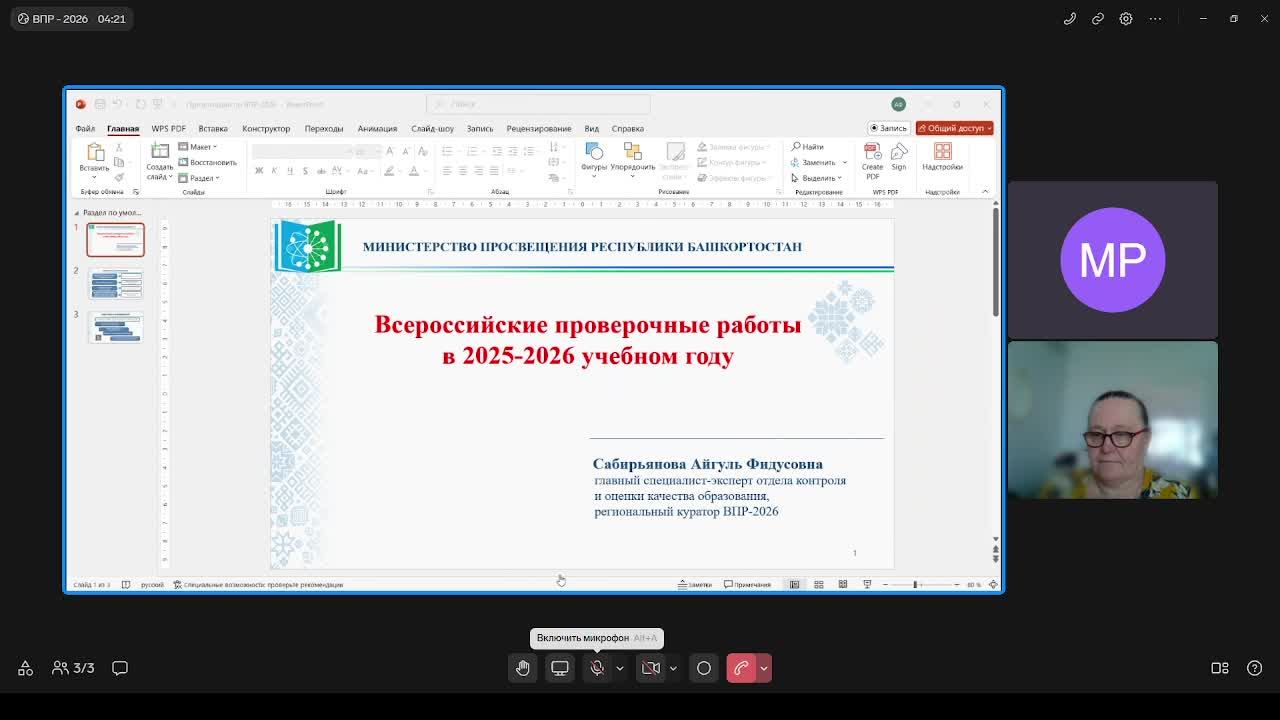Click Восстановить slide reset button
1280x720 pixels.
(207, 162)
